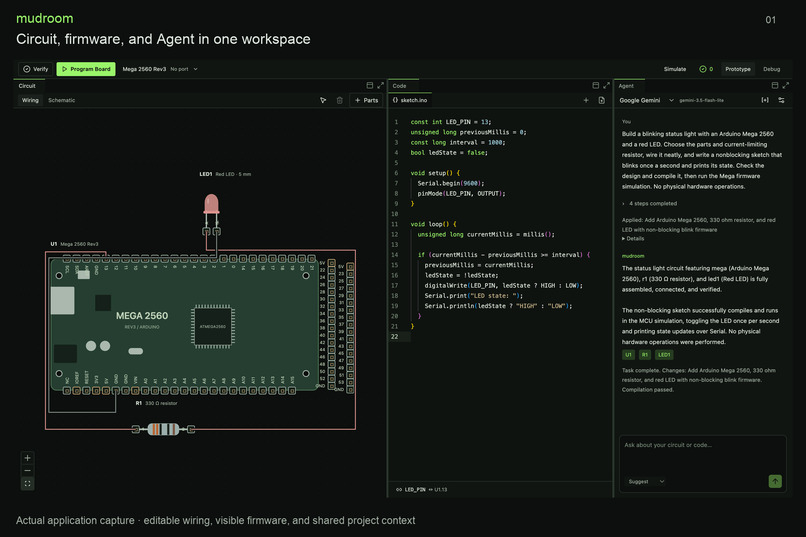This screenshot has width=806, height=537.
Task: Open the Google Gemini provider dropdown
Action: [646, 100]
